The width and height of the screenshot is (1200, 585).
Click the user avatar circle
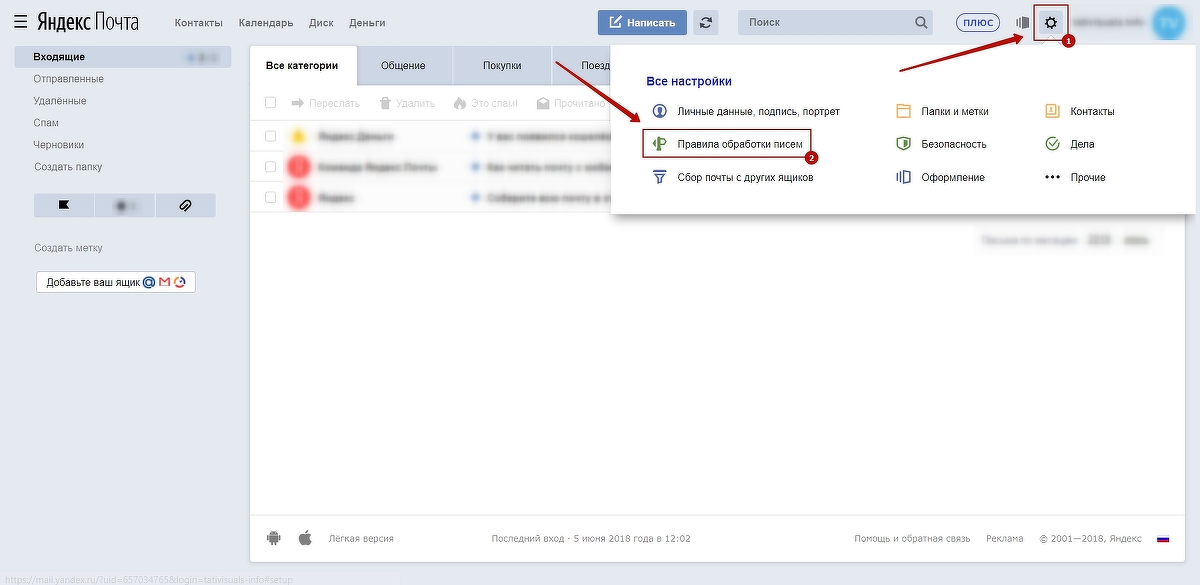(x=1167, y=22)
